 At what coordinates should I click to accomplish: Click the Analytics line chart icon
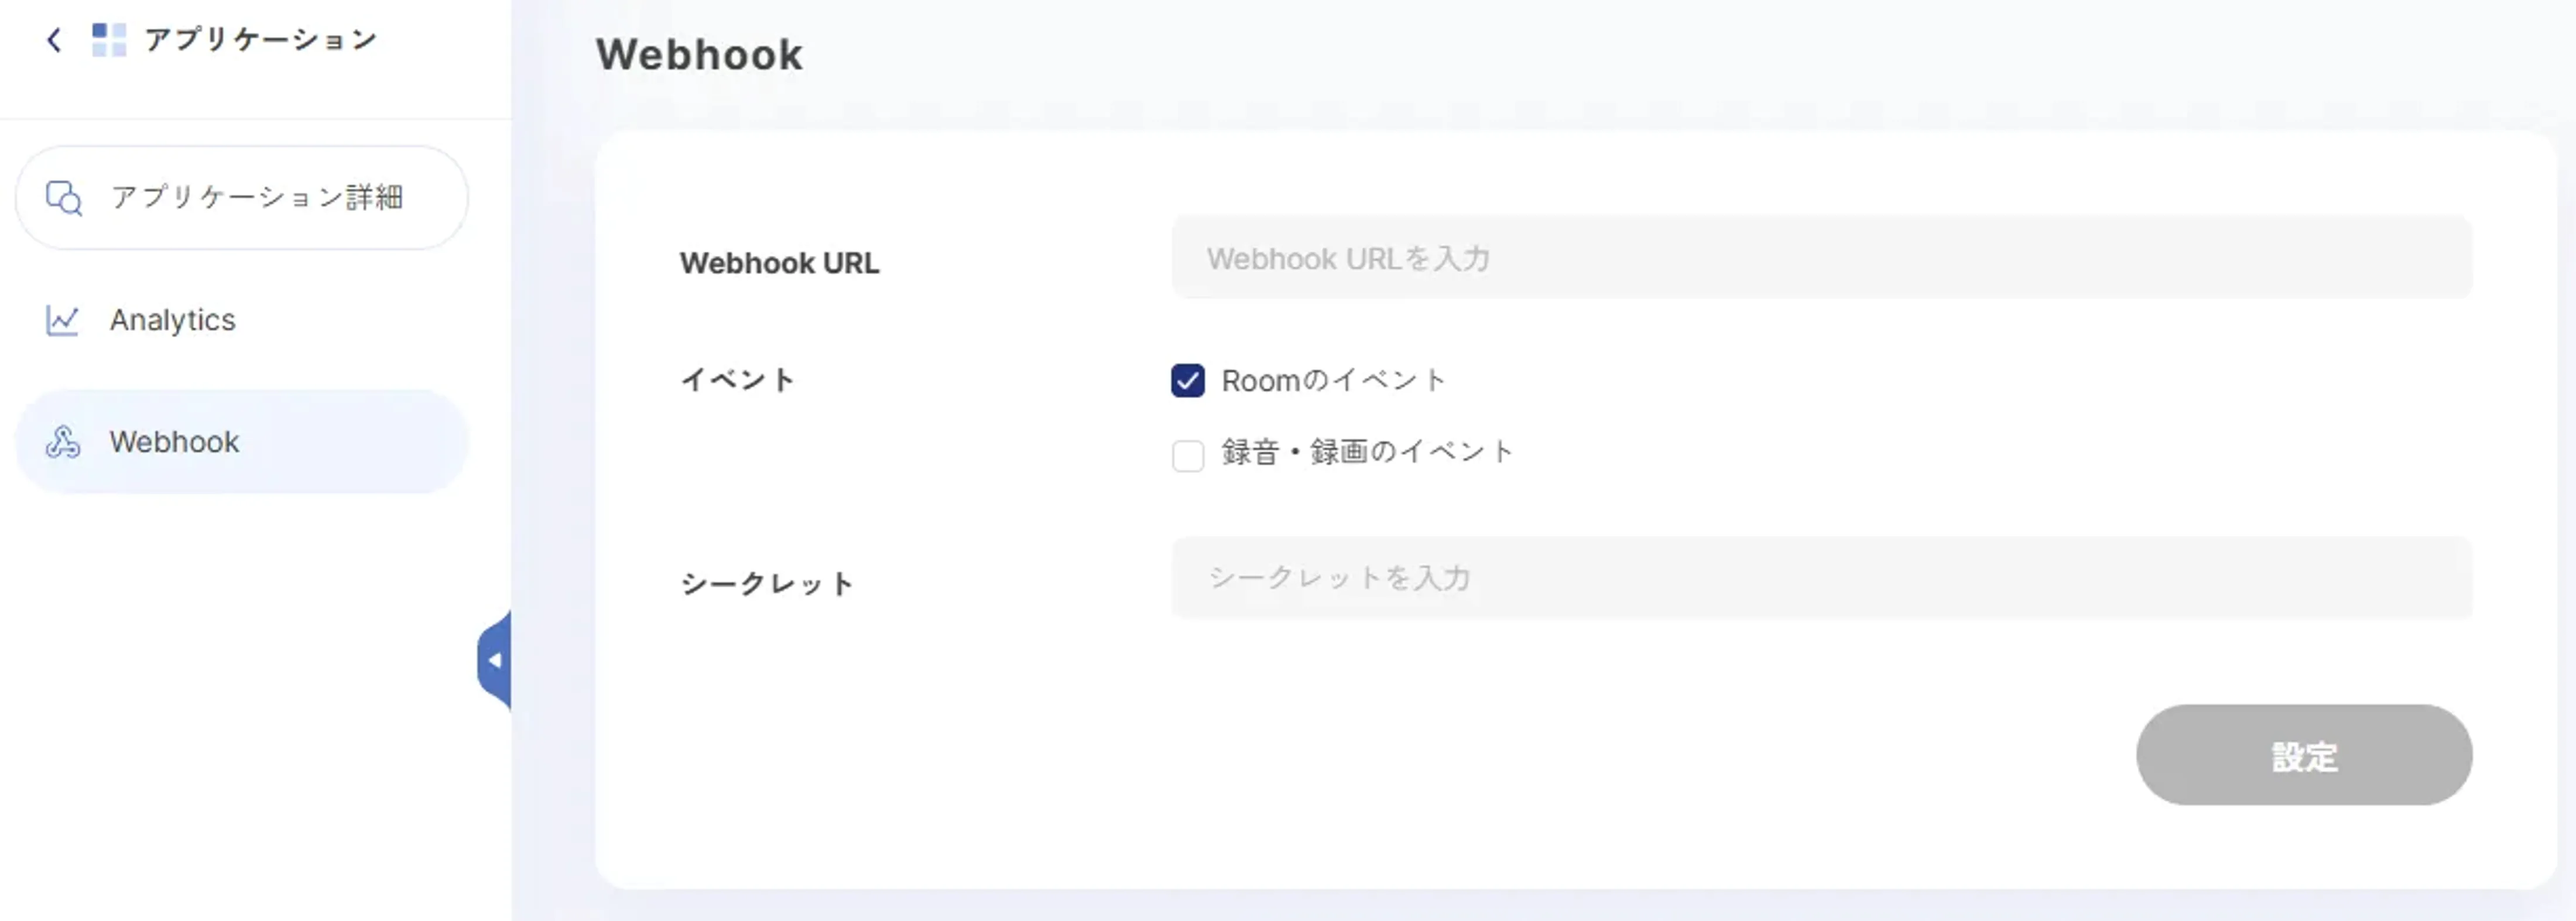click(x=62, y=320)
